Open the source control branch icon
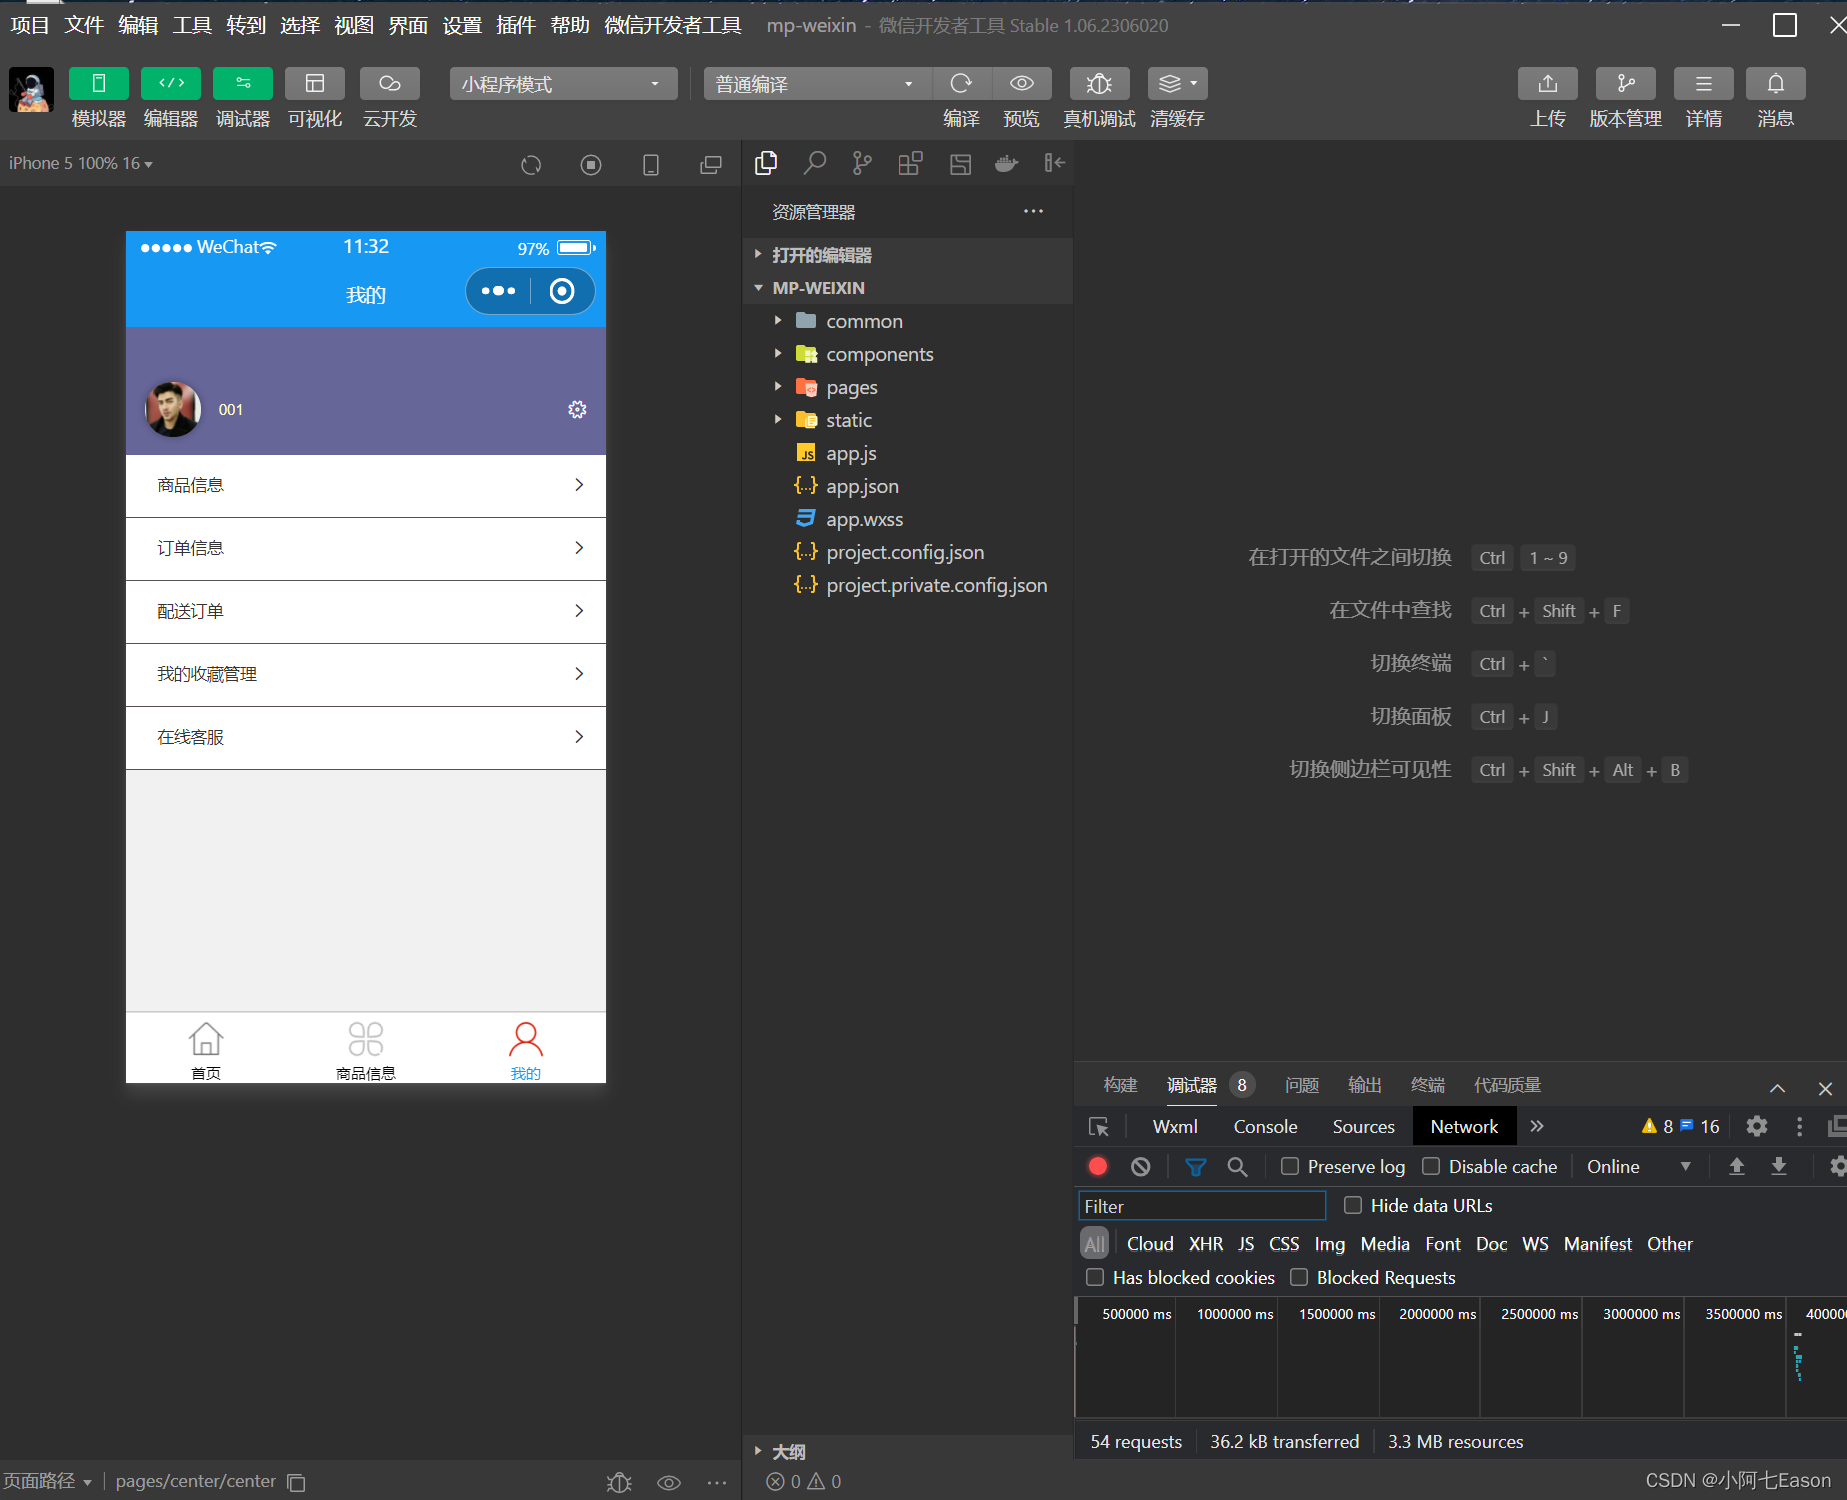The width and height of the screenshot is (1847, 1500). 862,163
